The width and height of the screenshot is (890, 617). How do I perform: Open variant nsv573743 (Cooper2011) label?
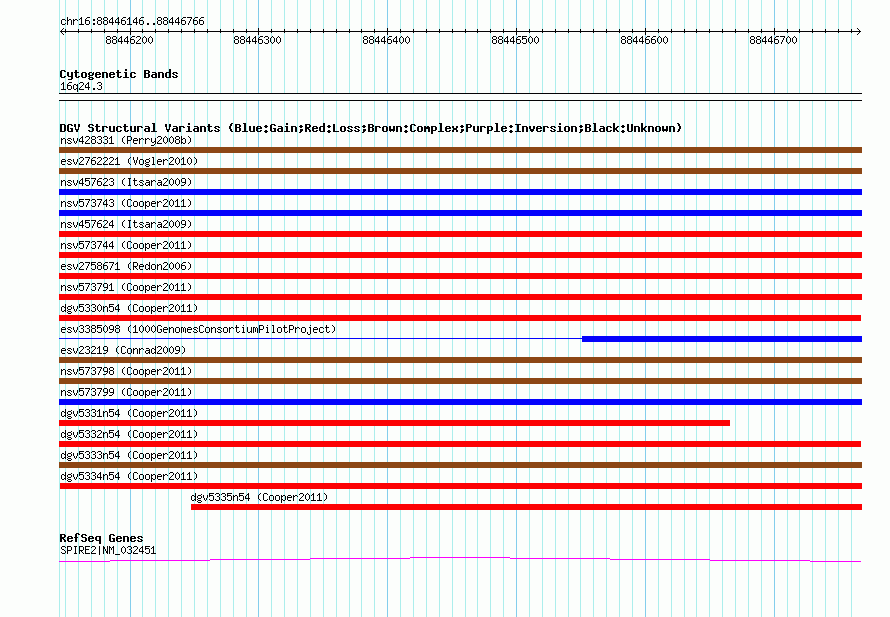click(126, 203)
